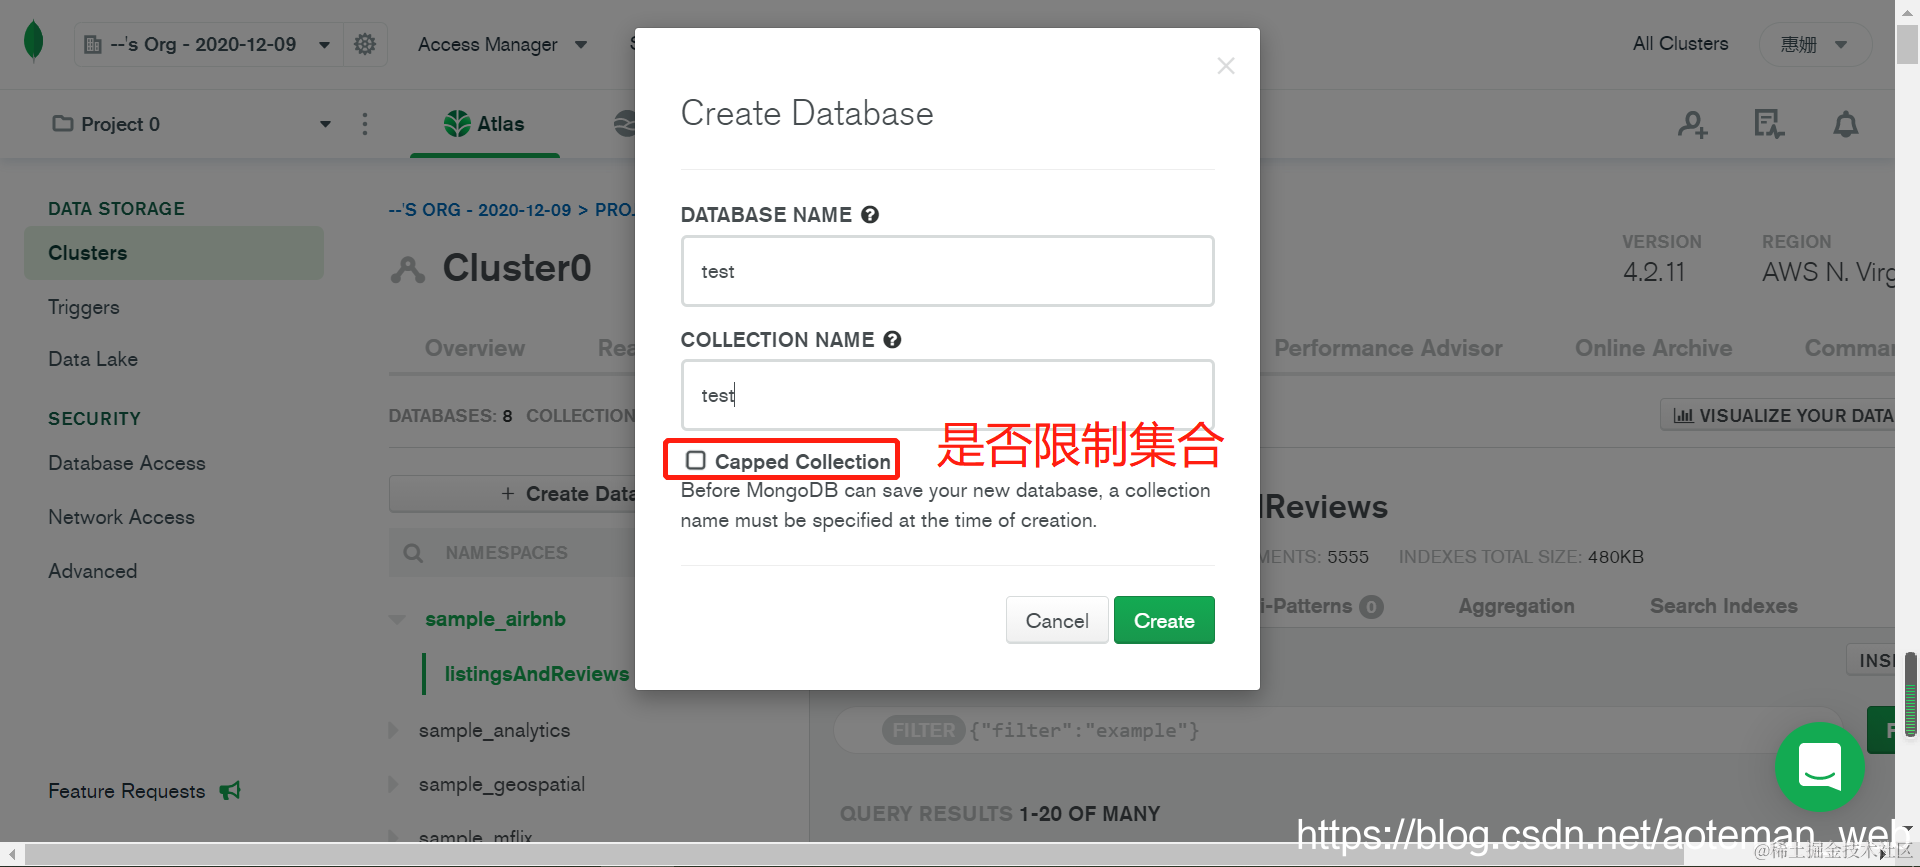Open Feature Requests link
This screenshot has height=867, width=1920.
[x=127, y=791]
